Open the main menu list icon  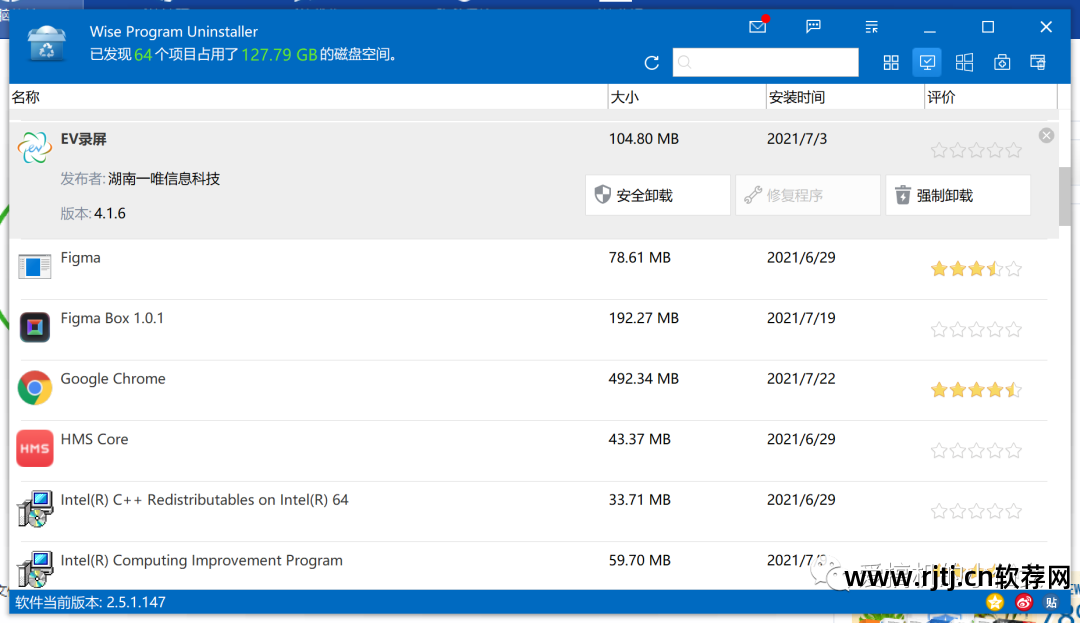tap(872, 27)
